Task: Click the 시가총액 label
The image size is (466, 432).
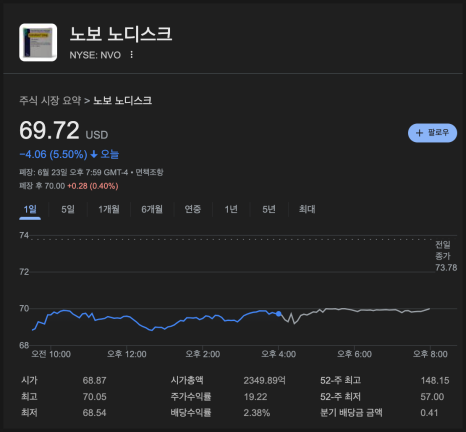Action: pyautogui.click(x=187, y=380)
